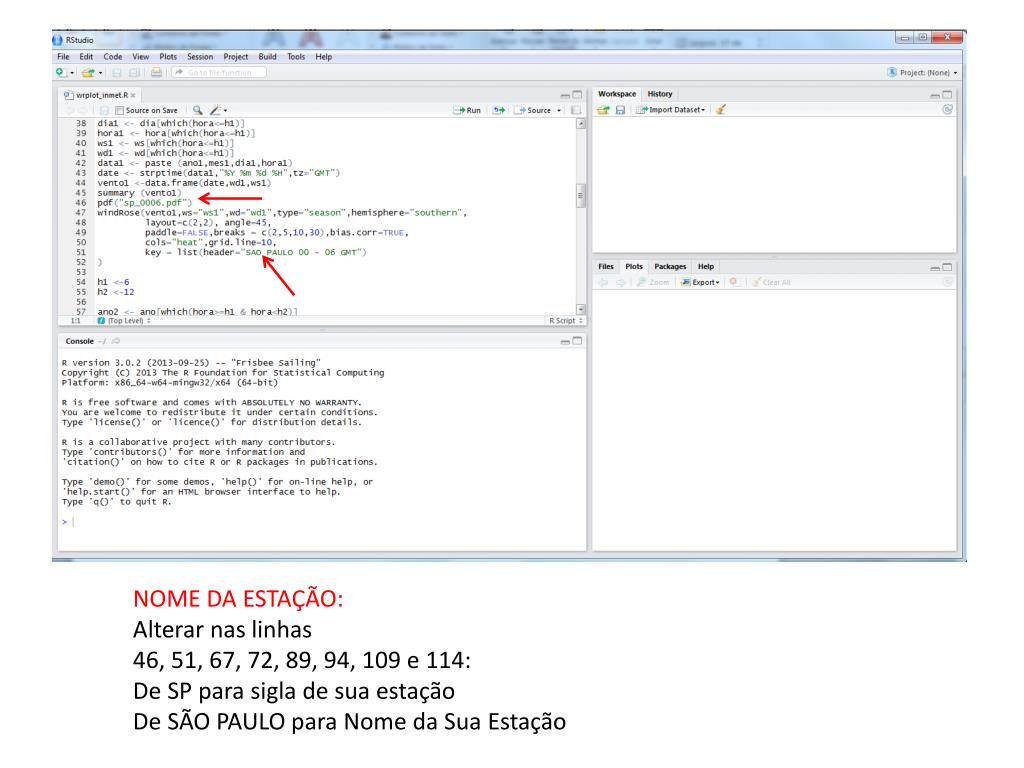Click the Clear All plots button

pyautogui.click(x=771, y=282)
